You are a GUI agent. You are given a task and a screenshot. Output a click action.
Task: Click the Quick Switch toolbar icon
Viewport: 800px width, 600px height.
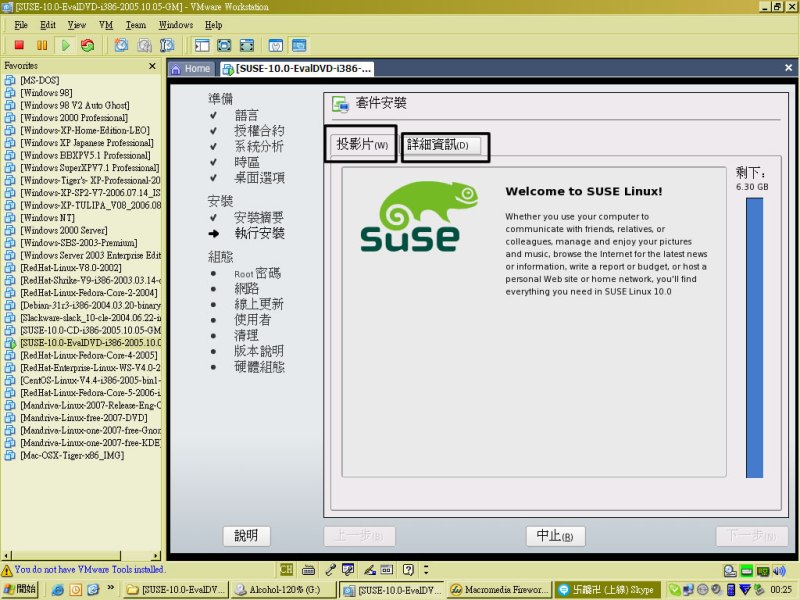tap(247, 45)
